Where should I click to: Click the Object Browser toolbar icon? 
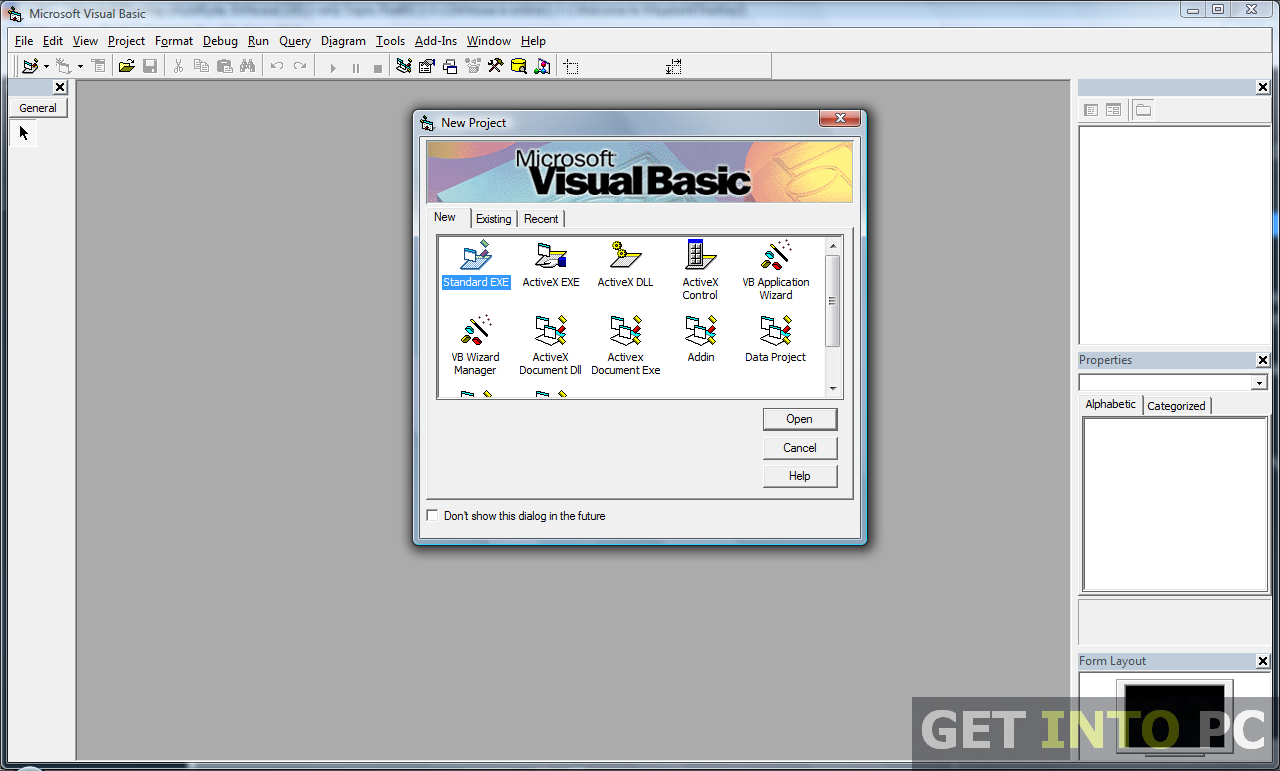[472, 66]
